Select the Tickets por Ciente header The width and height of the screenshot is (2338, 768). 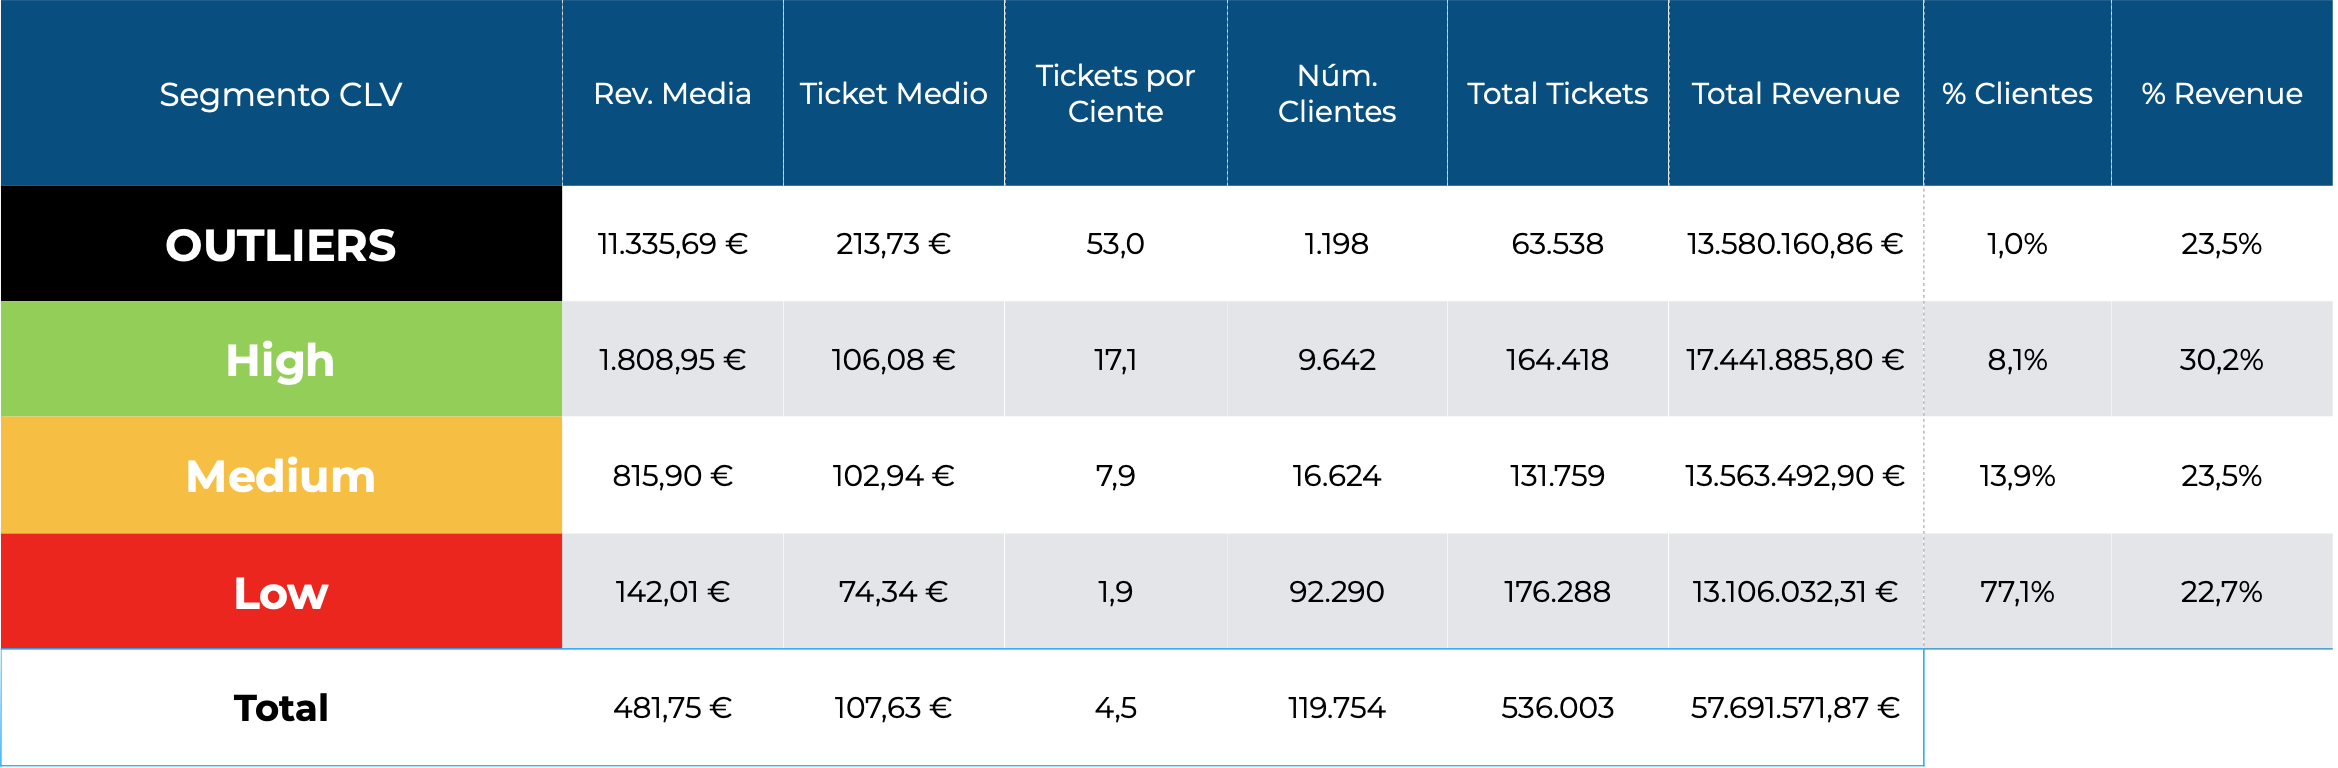1115,94
